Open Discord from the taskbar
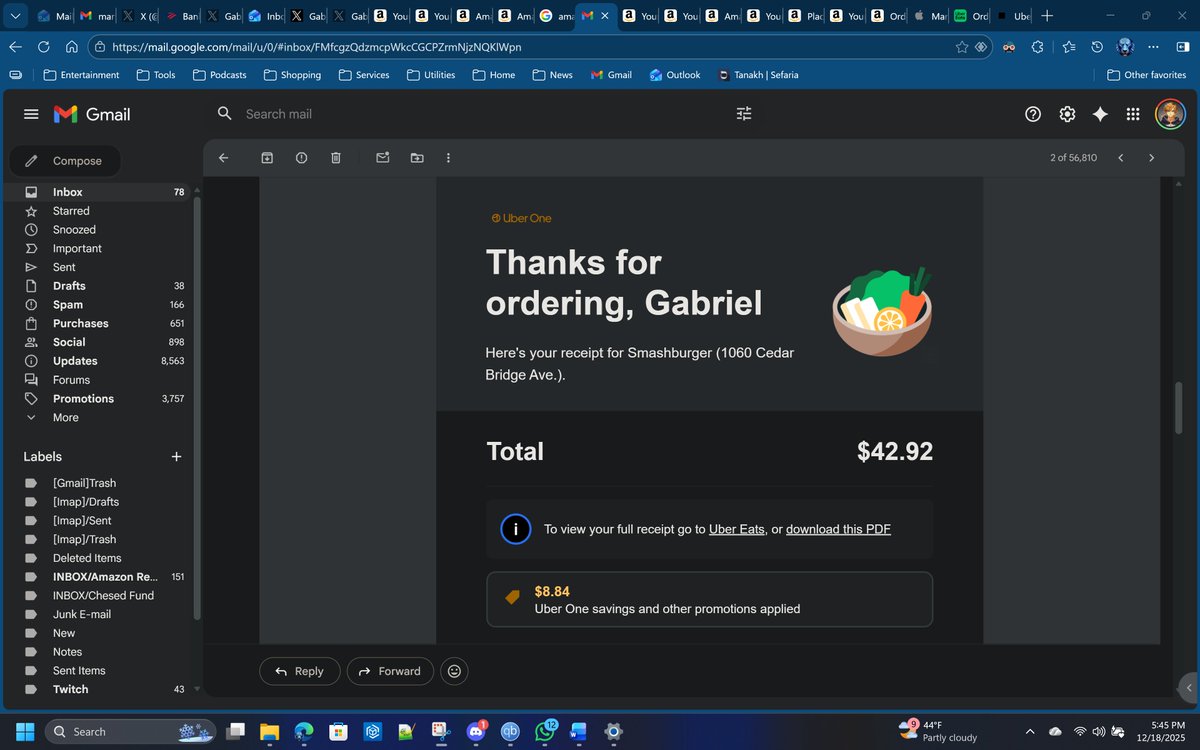 475,732
